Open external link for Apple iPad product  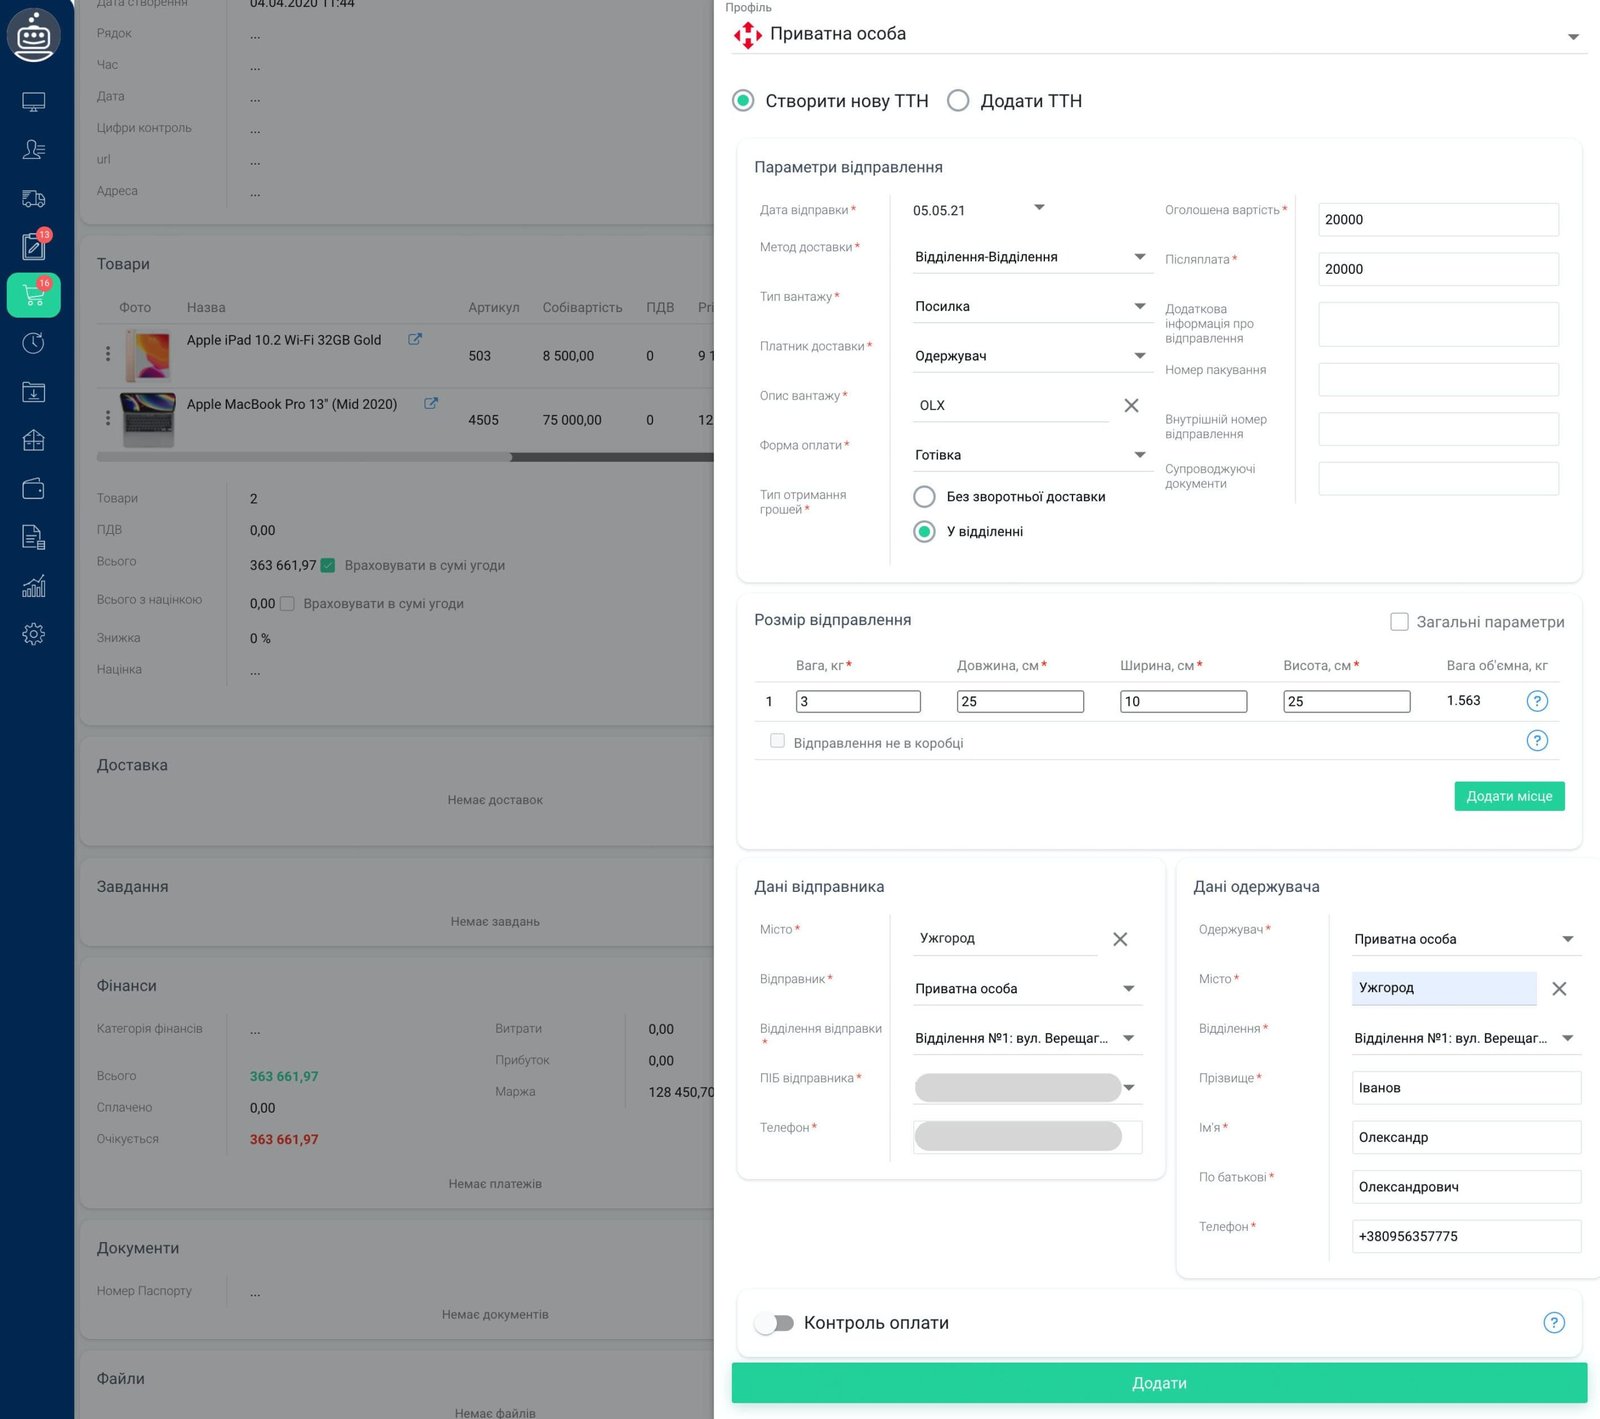coord(415,340)
